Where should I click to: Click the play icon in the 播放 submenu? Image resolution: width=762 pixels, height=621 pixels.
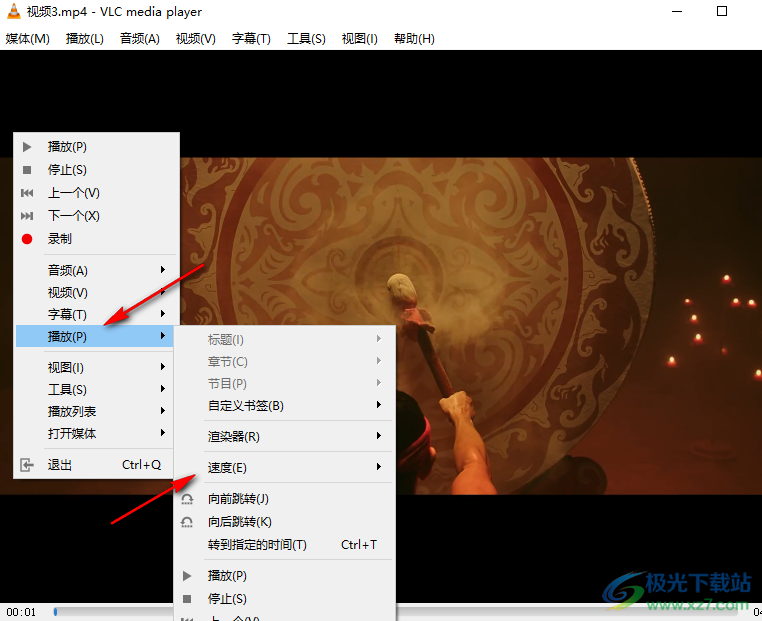187,576
